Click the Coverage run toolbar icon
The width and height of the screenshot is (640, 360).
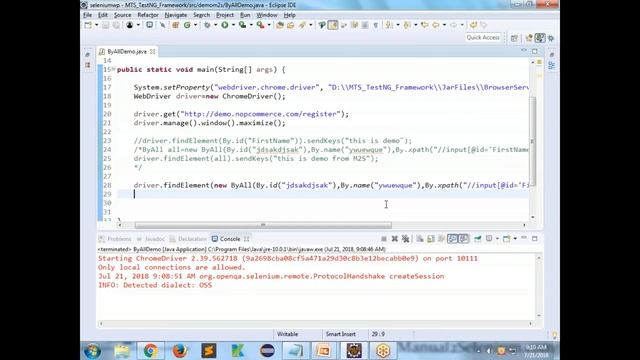pyautogui.click(x=242, y=25)
